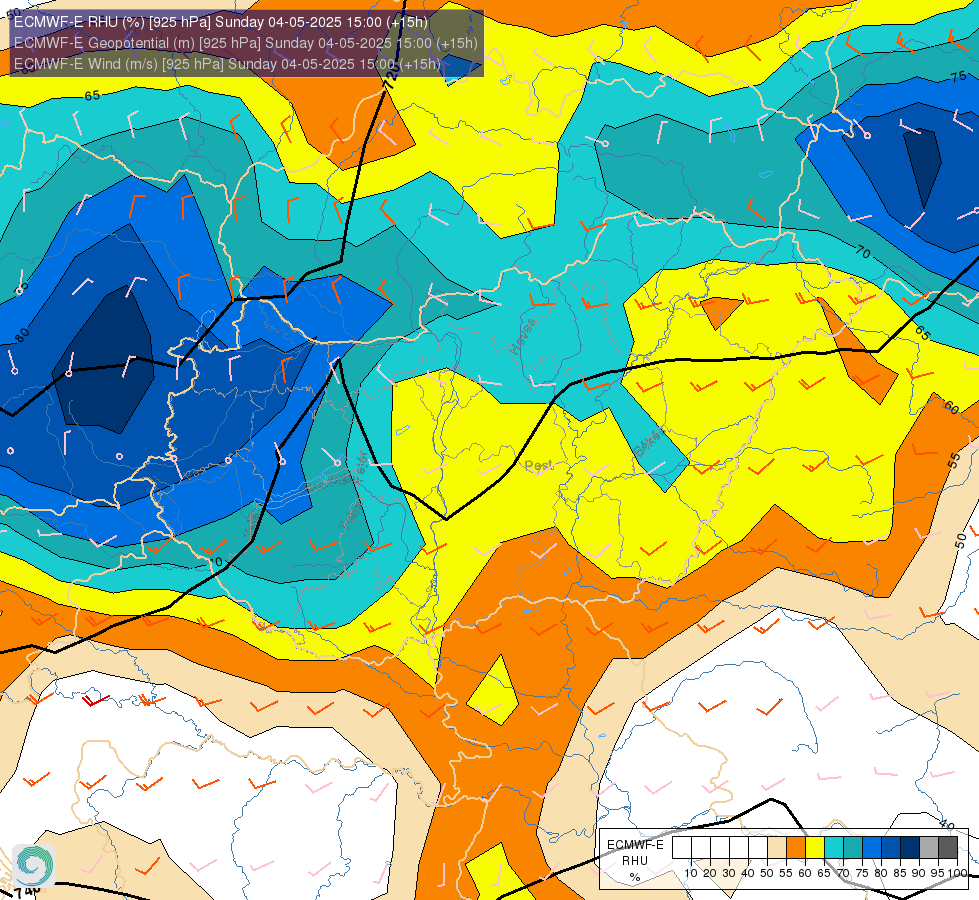Click the ECMWF swirl logo icon

(34, 865)
